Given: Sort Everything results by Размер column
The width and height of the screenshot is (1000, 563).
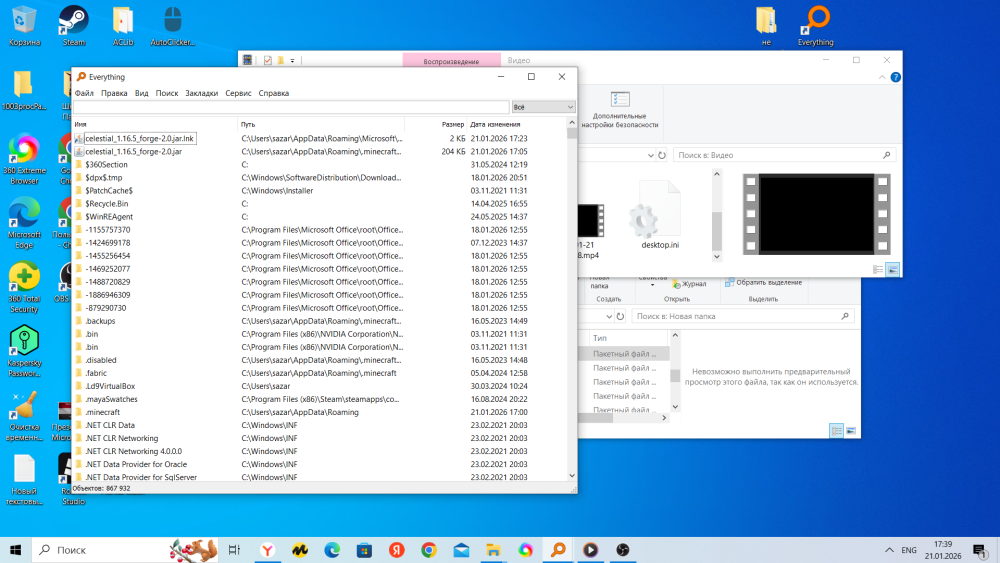Looking at the screenshot, I should point(436,124).
